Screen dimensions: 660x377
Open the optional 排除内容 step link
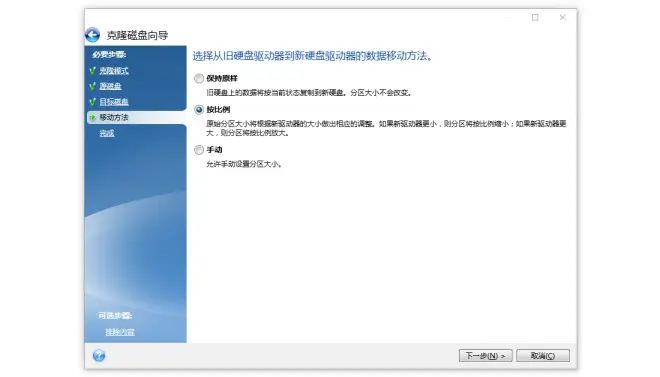120,332
